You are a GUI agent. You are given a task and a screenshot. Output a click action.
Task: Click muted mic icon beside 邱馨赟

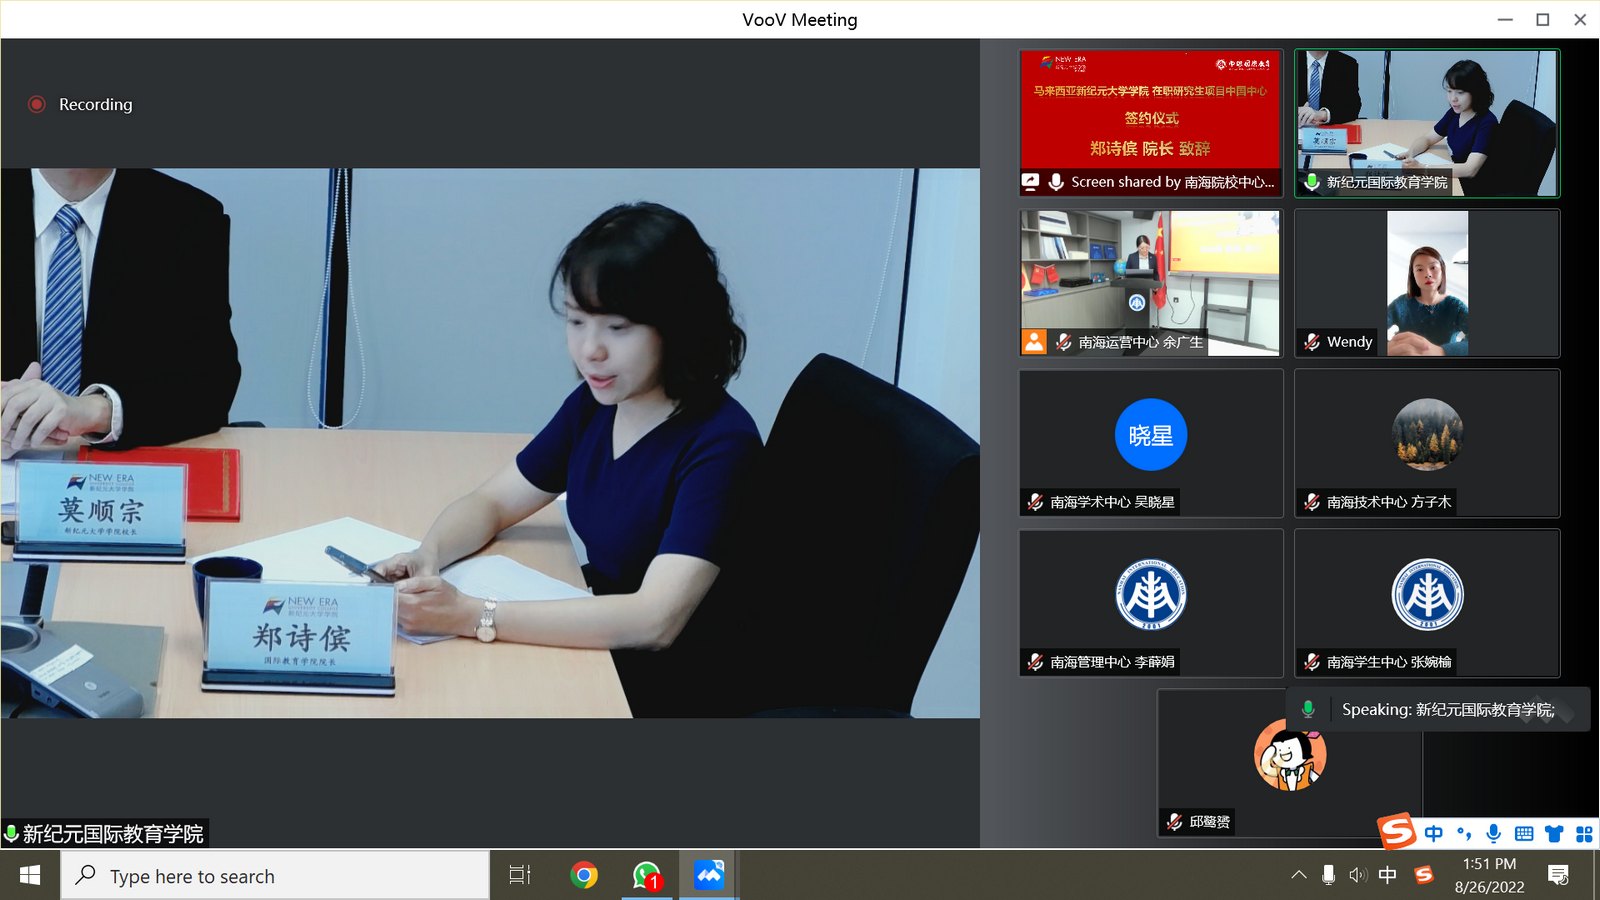[1174, 822]
